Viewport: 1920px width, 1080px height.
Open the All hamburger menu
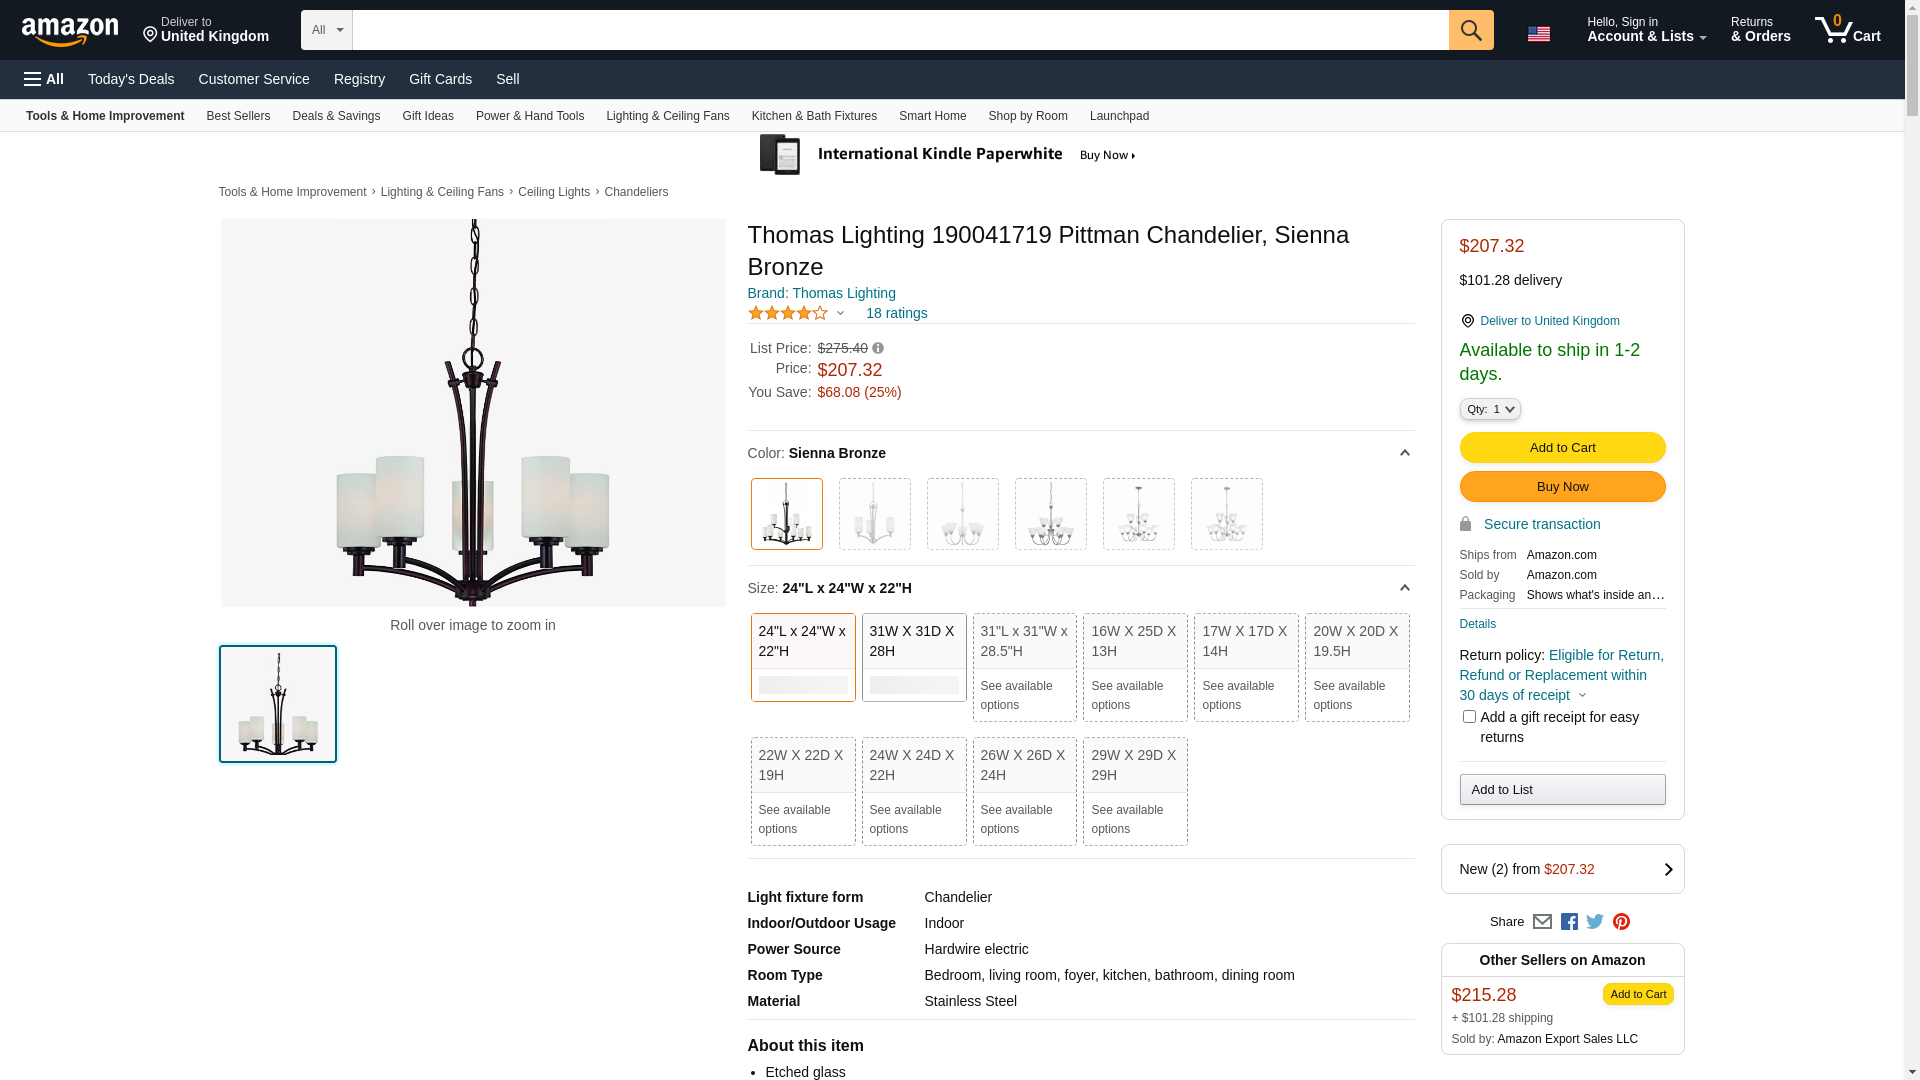click(x=44, y=79)
